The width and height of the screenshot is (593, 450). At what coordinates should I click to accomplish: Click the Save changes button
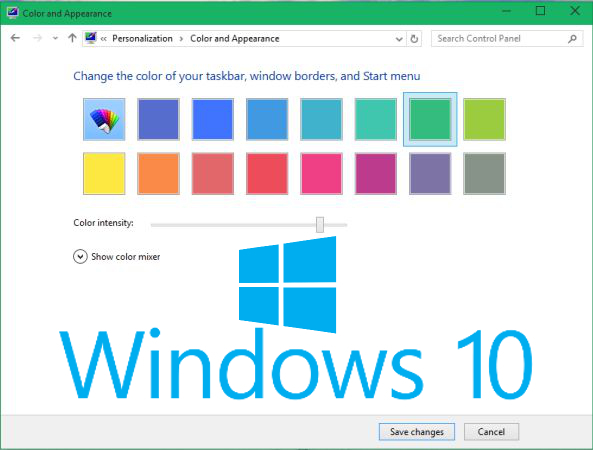coord(417,432)
